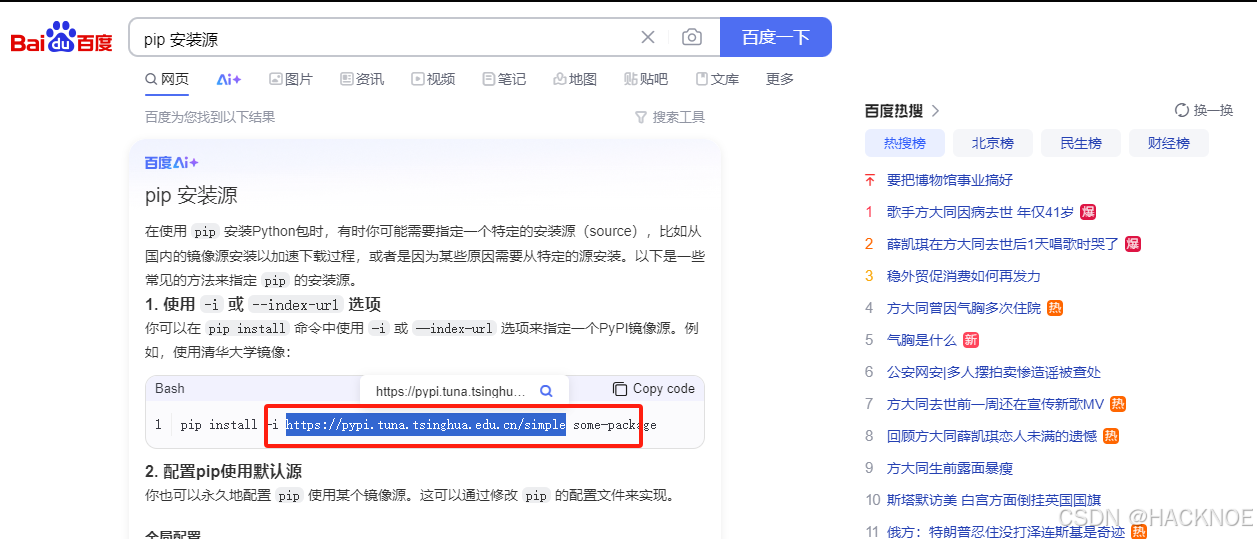Viewport: 1257px width, 539px height.
Task: Switch to the 图片 tab
Action: [x=291, y=79]
